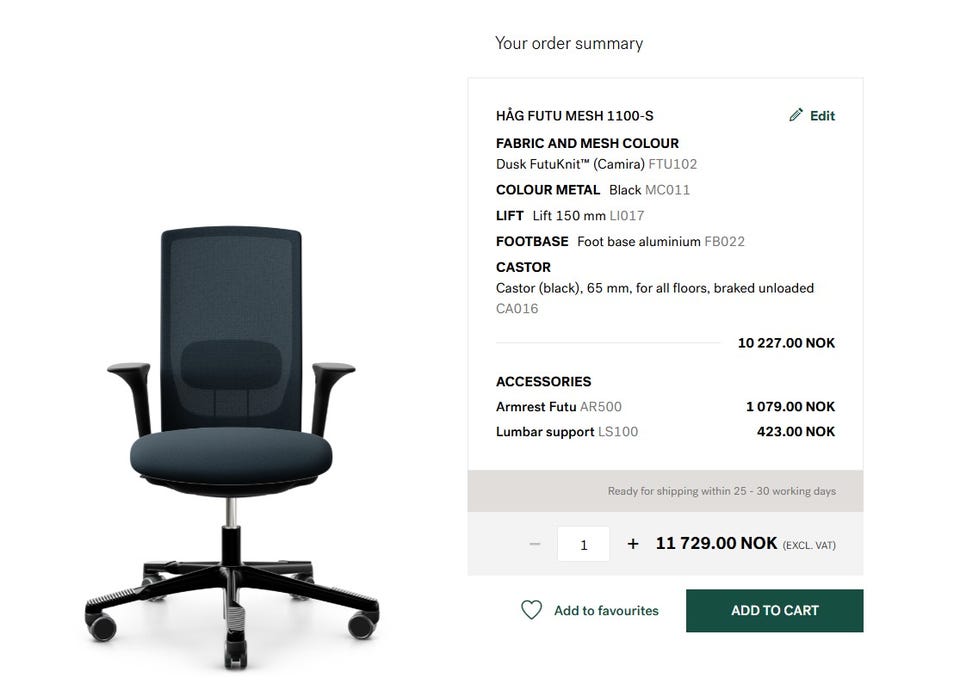Click the heart favourites icon
The width and height of the screenshot is (960, 684).
[x=531, y=610]
